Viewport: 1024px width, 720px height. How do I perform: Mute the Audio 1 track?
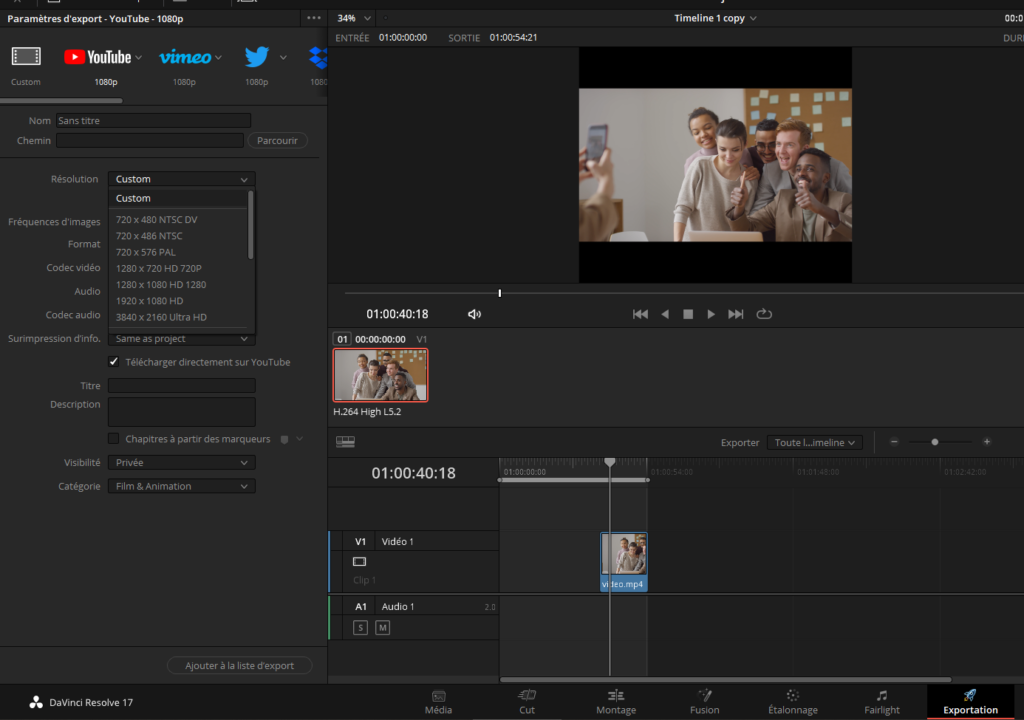coord(382,627)
